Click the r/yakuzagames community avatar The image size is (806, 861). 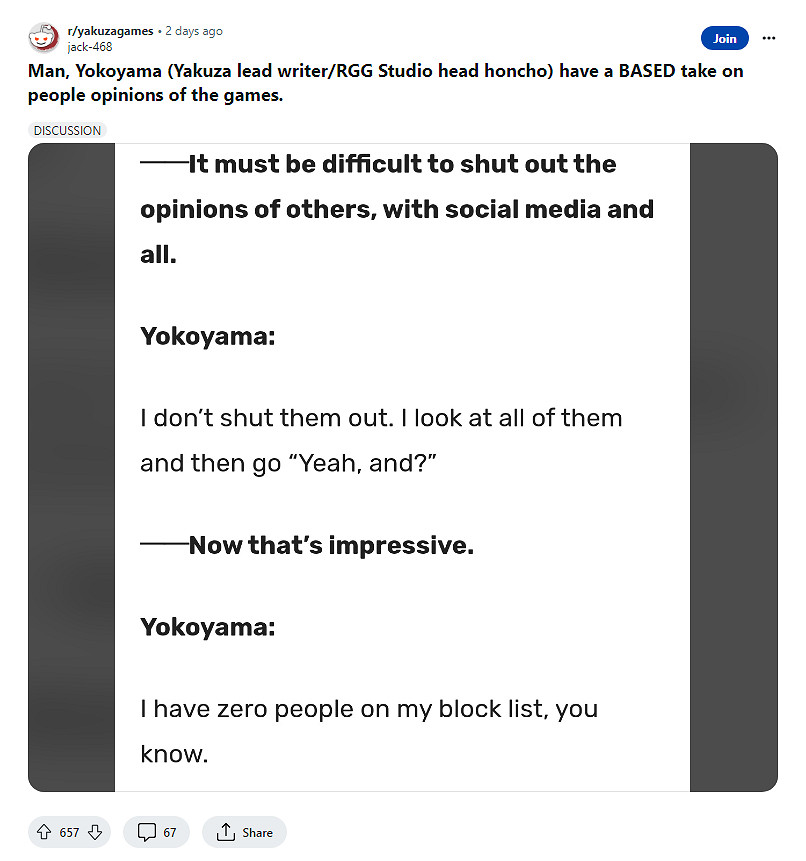(43, 38)
